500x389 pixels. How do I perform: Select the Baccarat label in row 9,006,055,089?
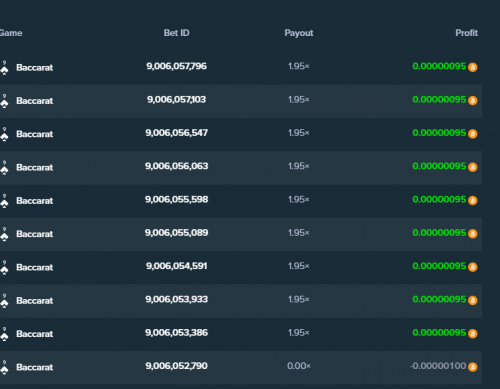[x=35, y=234]
